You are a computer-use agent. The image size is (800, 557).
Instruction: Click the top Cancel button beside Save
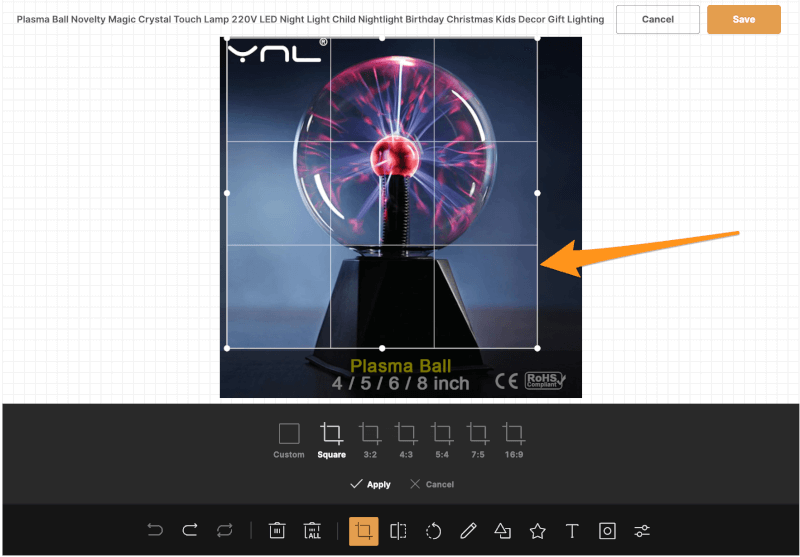coord(658,19)
